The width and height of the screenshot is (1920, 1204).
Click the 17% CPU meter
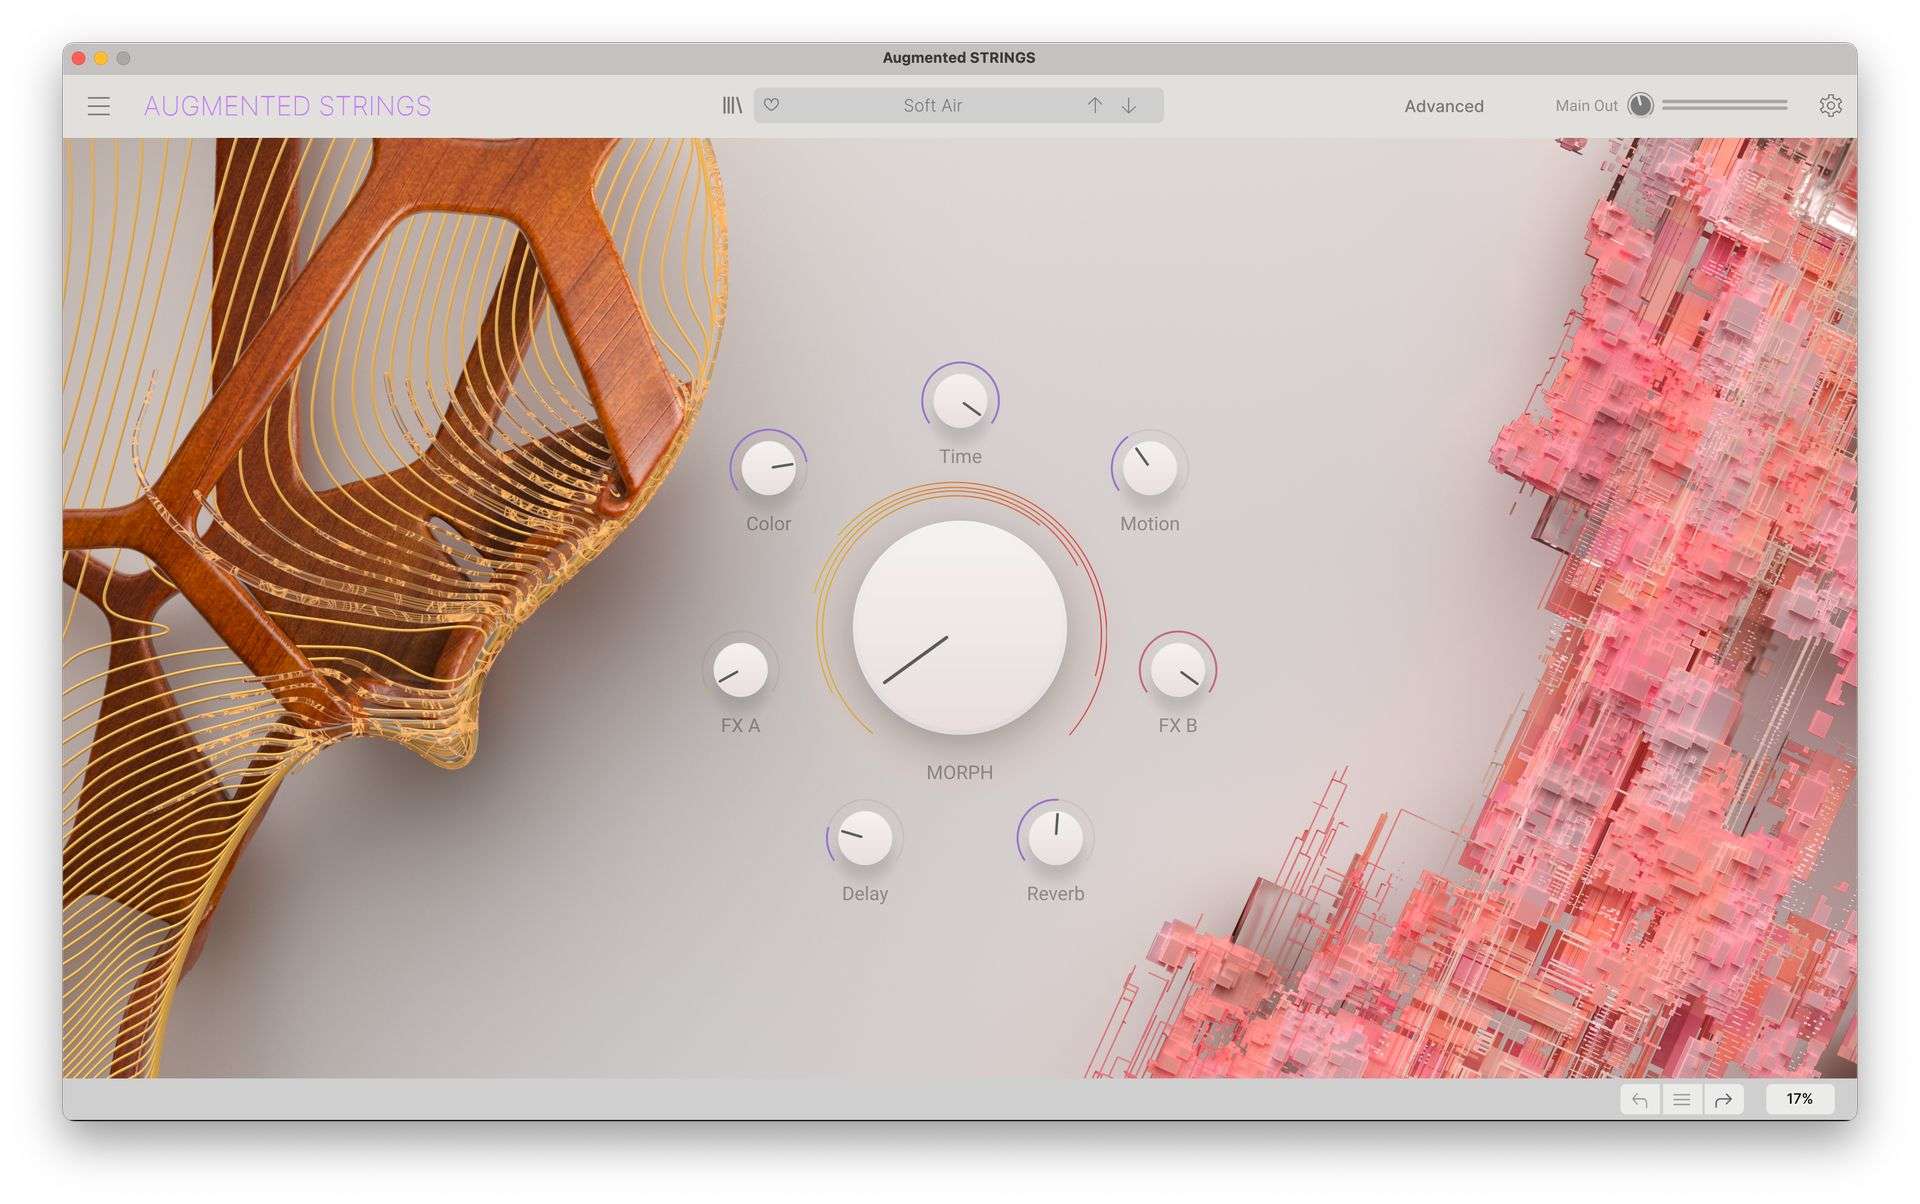(x=1799, y=1099)
